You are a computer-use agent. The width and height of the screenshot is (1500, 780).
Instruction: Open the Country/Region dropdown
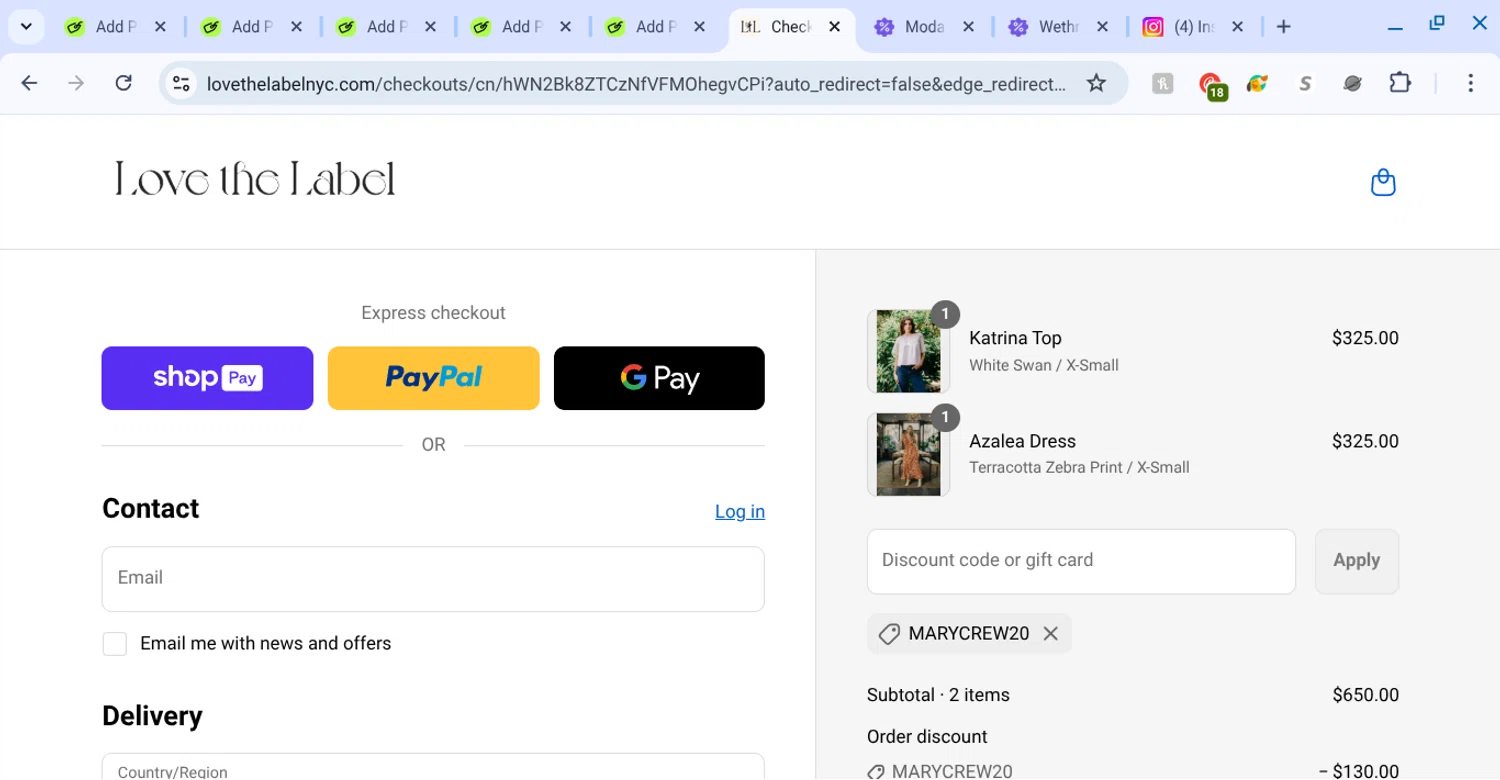433,767
